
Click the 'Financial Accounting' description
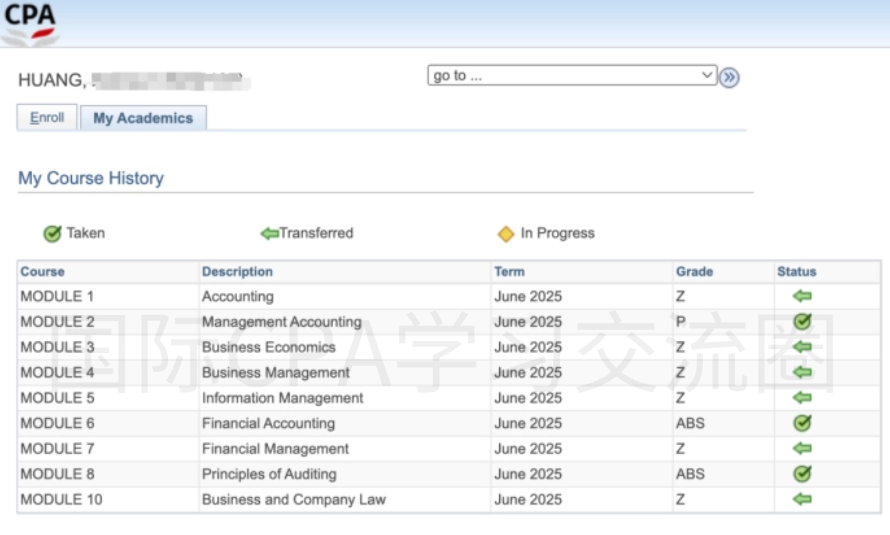pyautogui.click(x=268, y=423)
